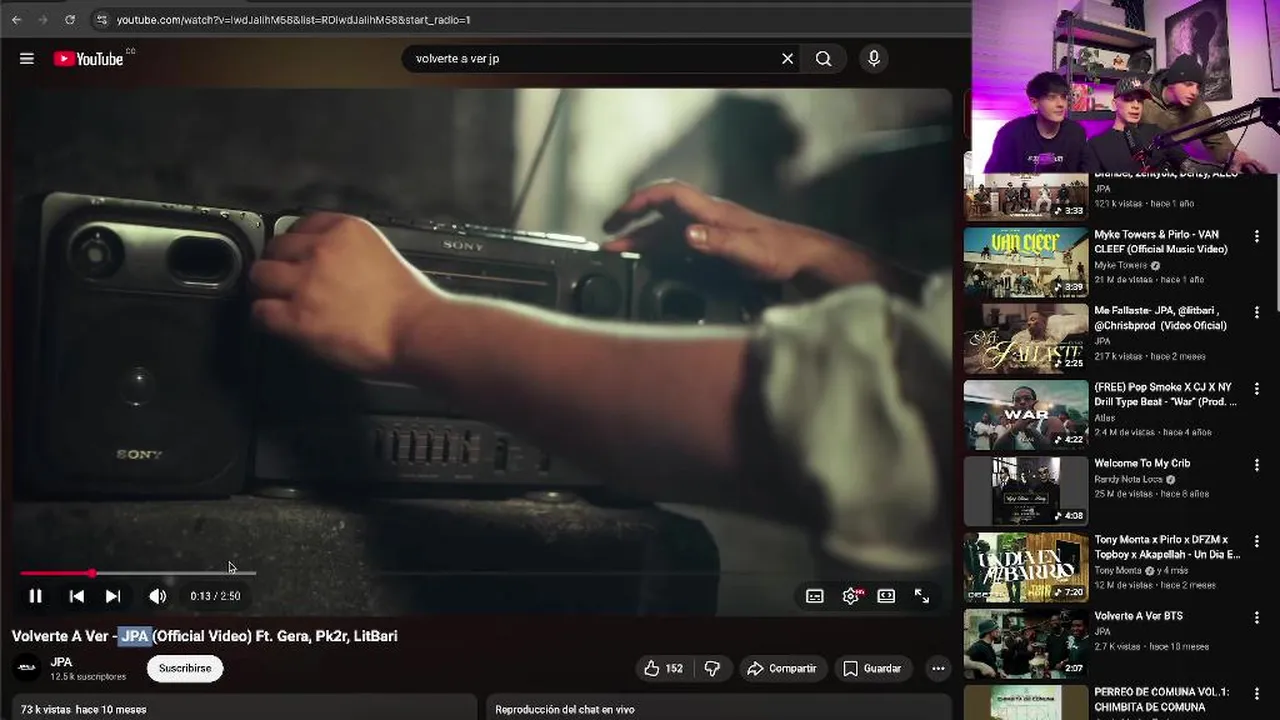The image size is (1280, 720).
Task: Reload the browser page
Action: coord(70,19)
